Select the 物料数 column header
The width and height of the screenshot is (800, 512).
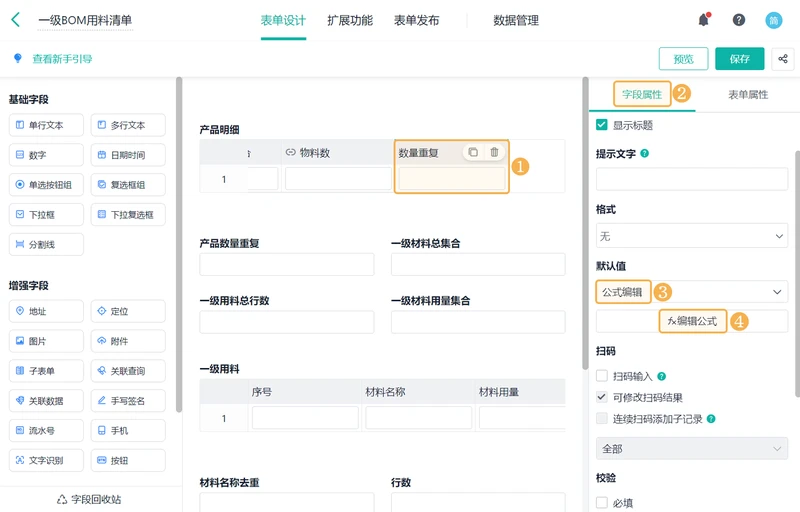[x=337, y=152]
